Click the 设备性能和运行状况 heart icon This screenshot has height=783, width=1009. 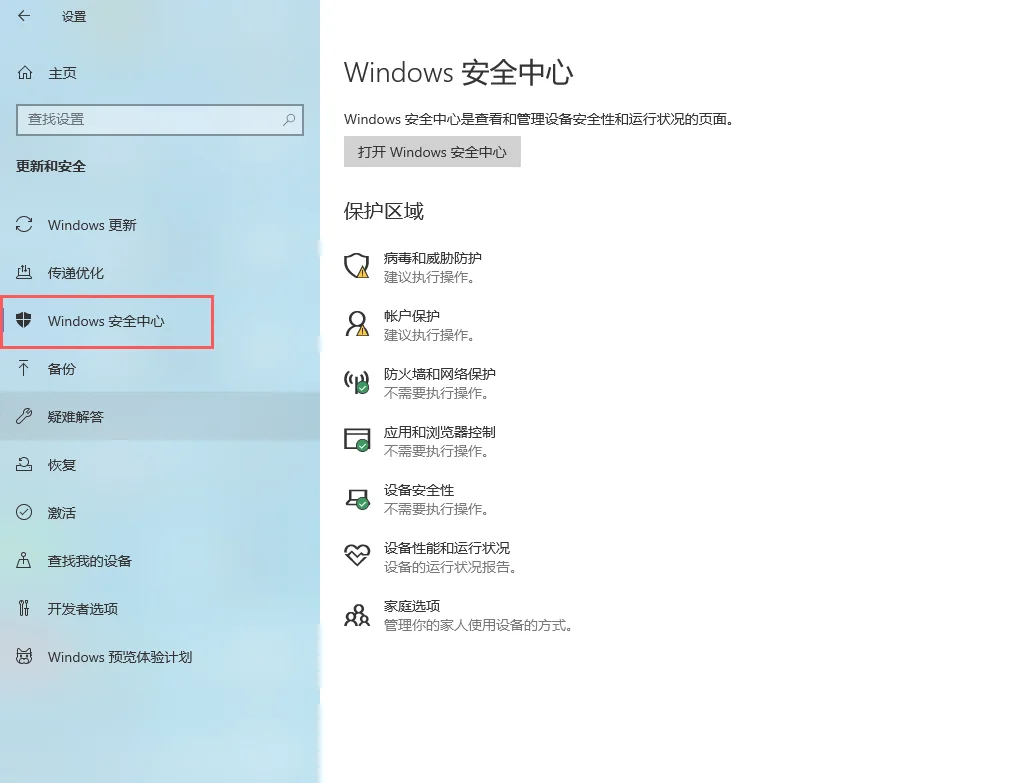pos(356,555)
